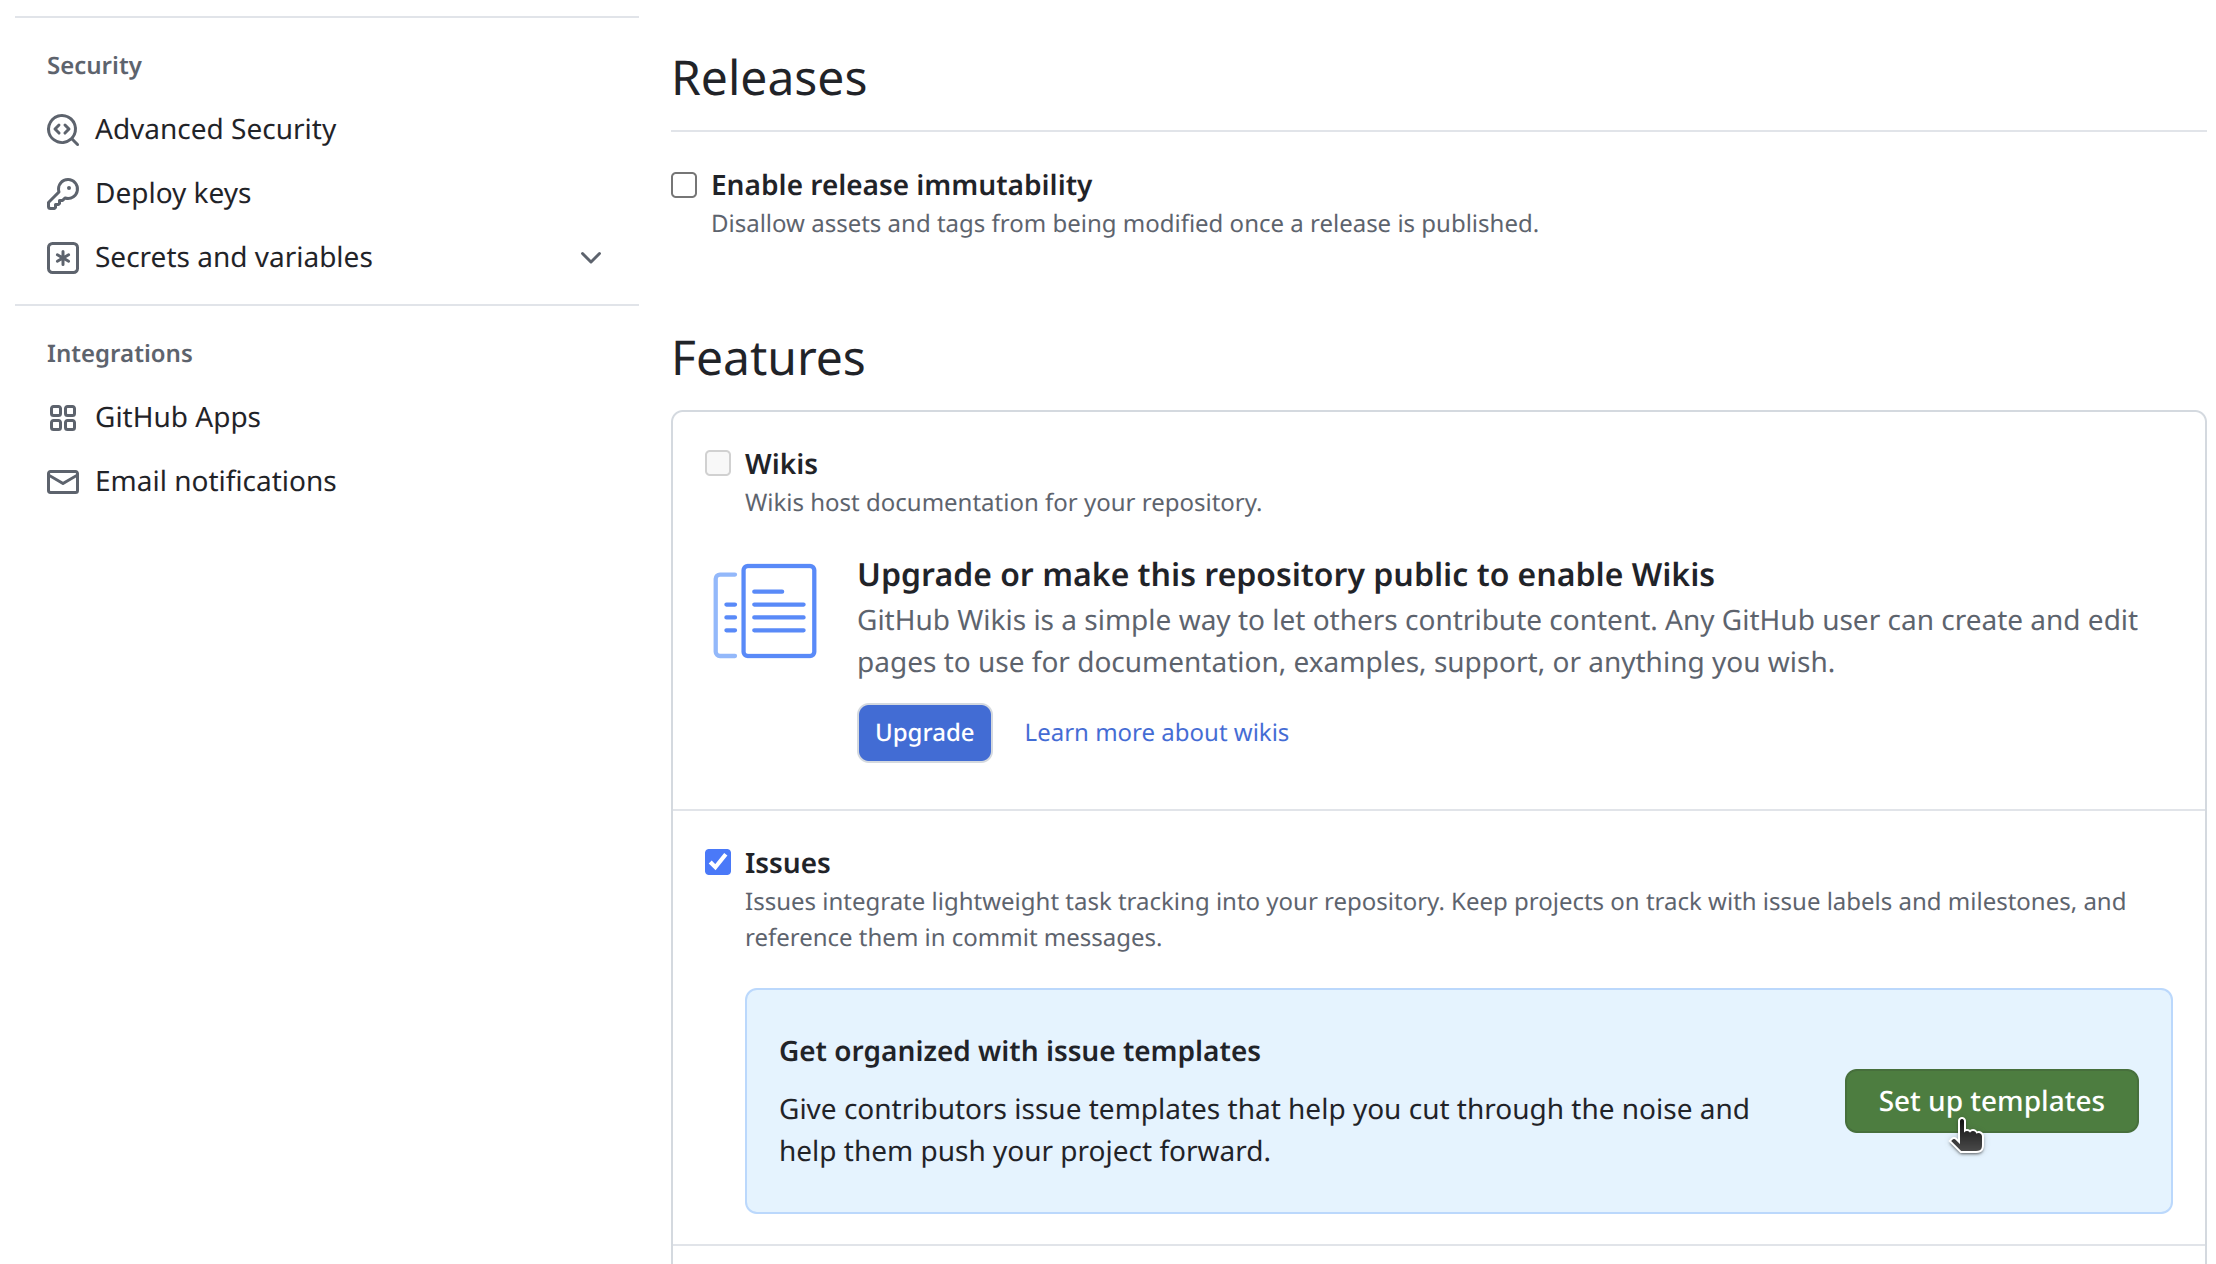Screen dimensions: 2216x1264
Task: Open Deploy keys settings page
Action: click(x=173, y=193)
